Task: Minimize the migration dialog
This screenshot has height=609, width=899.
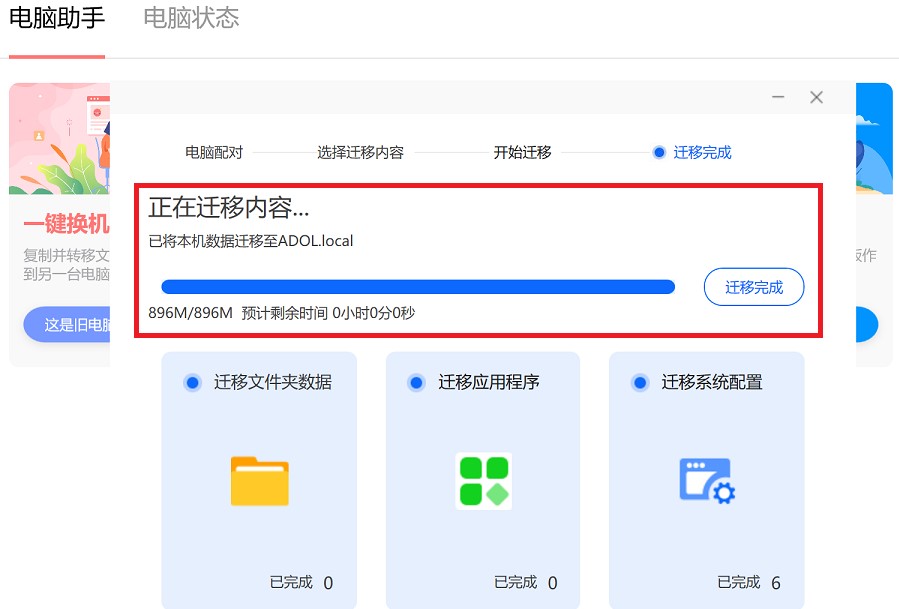Action: (779, 97)
